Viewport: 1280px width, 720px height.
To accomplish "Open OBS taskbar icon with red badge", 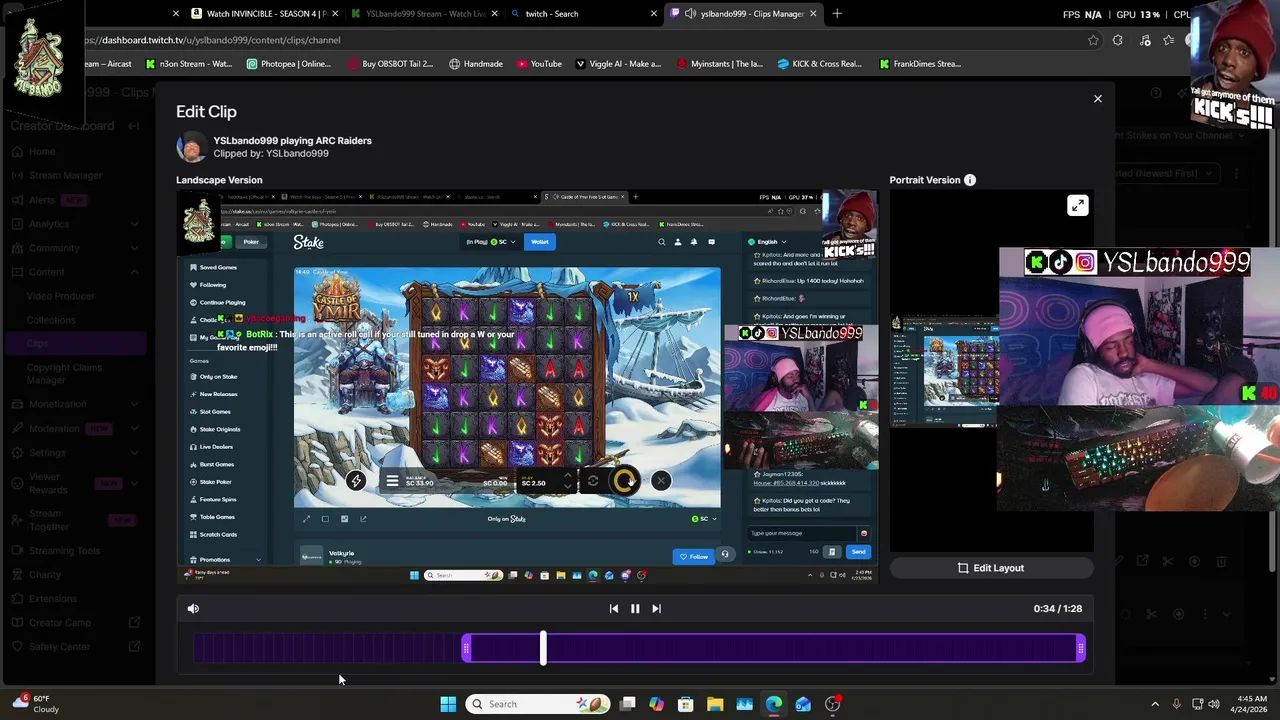I will (833, 704).
